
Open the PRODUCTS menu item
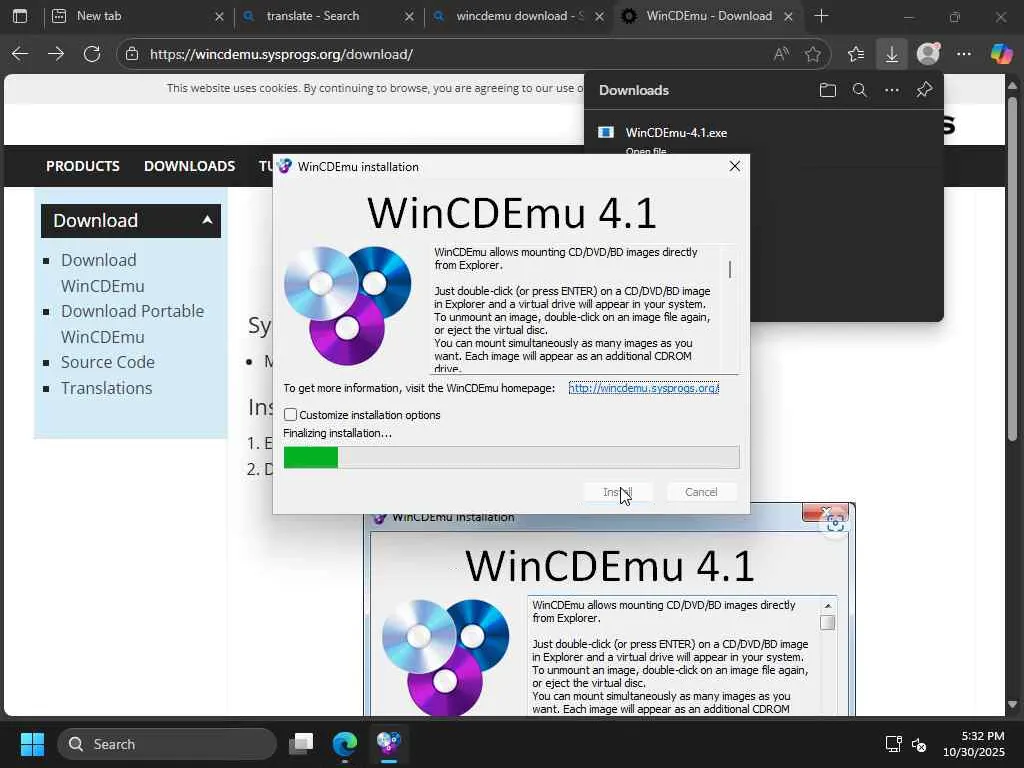pos(83,166)
